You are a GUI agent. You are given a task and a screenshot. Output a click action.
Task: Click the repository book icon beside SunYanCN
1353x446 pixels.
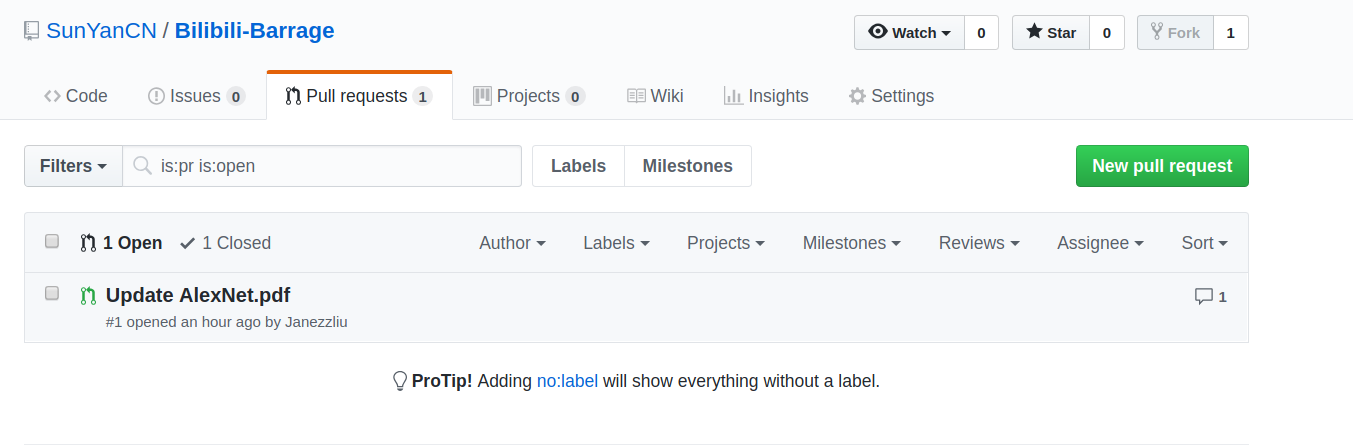32,31
